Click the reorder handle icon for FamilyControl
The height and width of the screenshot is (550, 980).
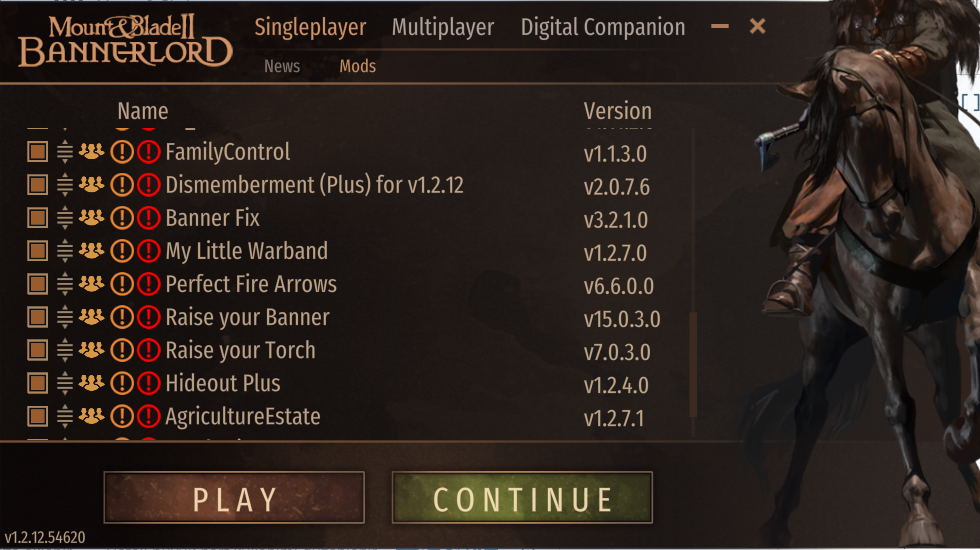coord(65,152)
